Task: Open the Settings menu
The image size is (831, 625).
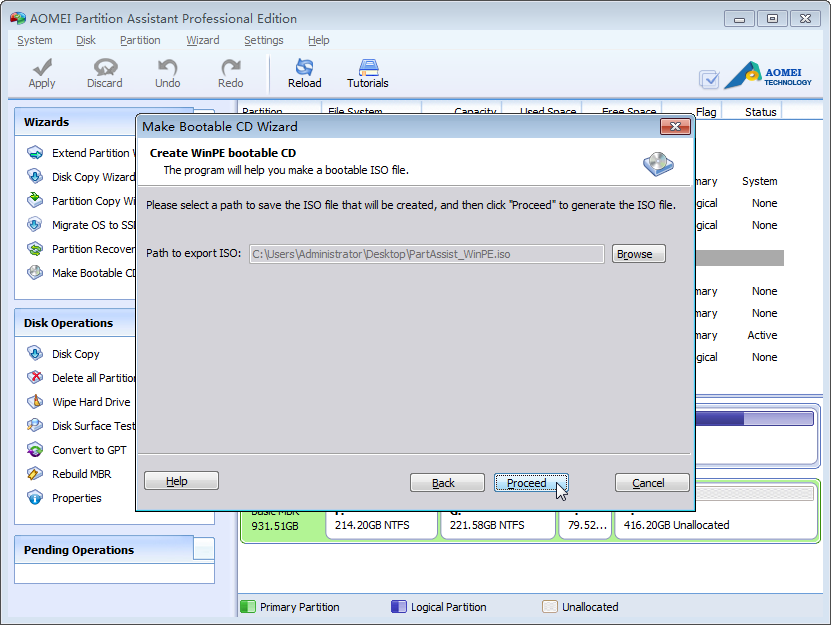Action: (263, 40)
